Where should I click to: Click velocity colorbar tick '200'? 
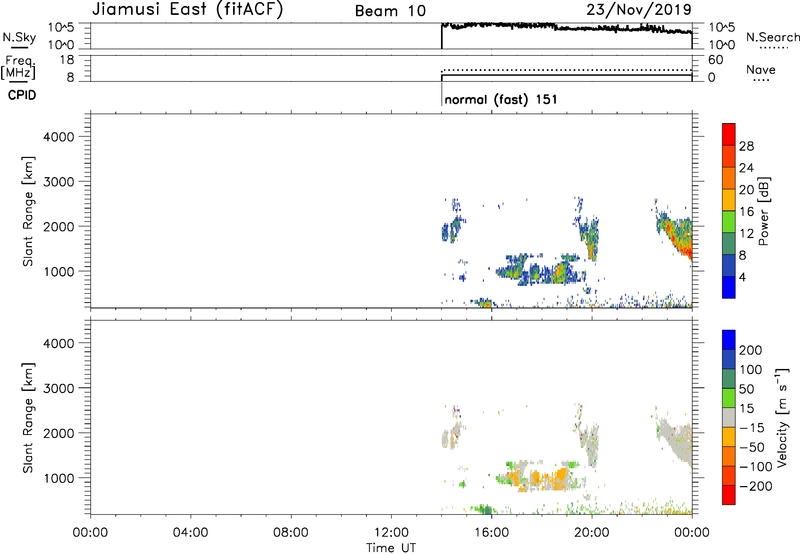click(x=751, y=350)
